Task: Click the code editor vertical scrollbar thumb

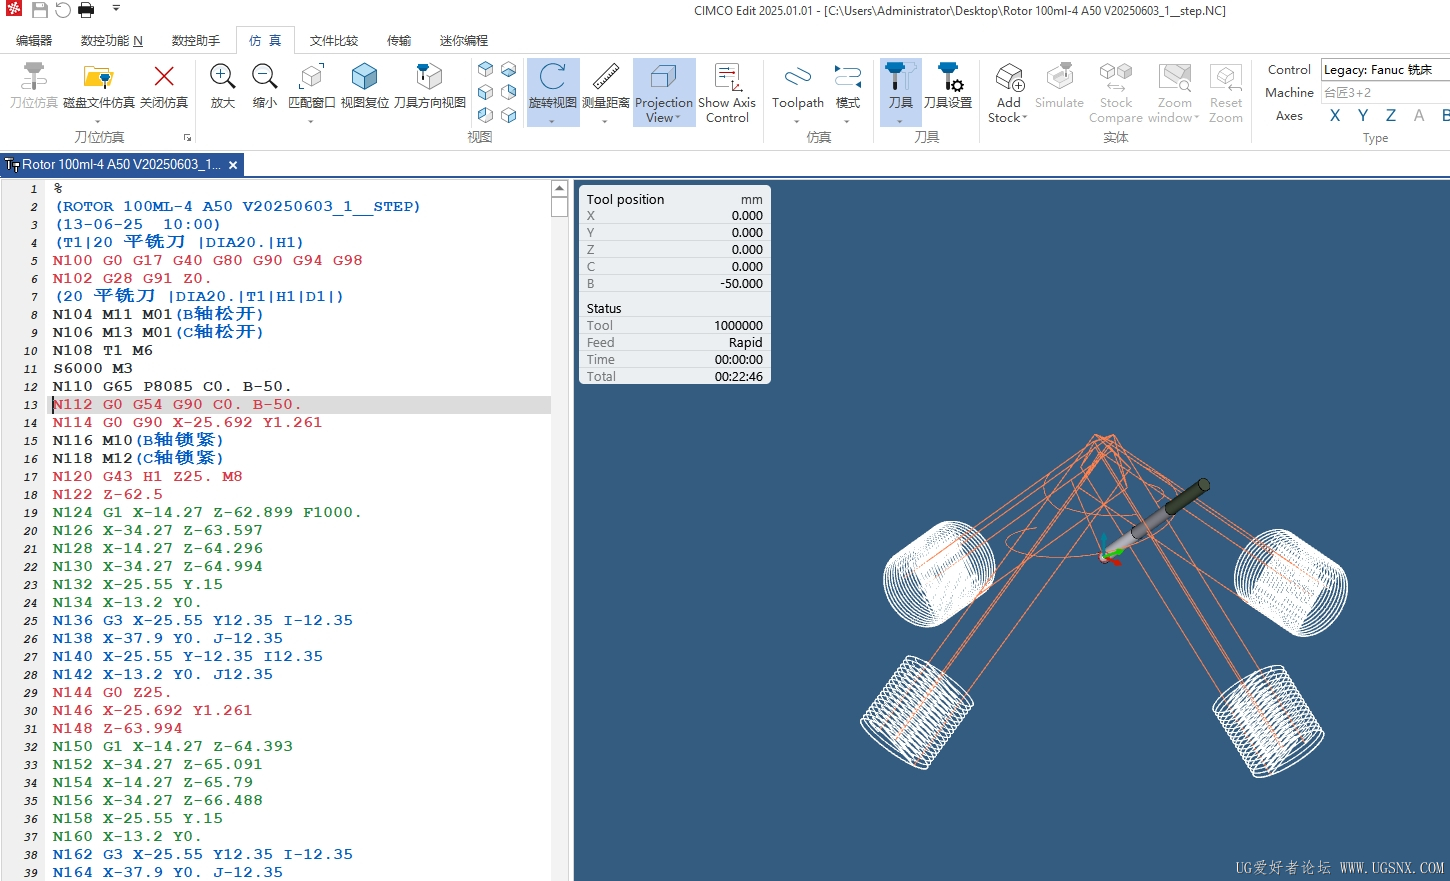Action: (560, 207)
